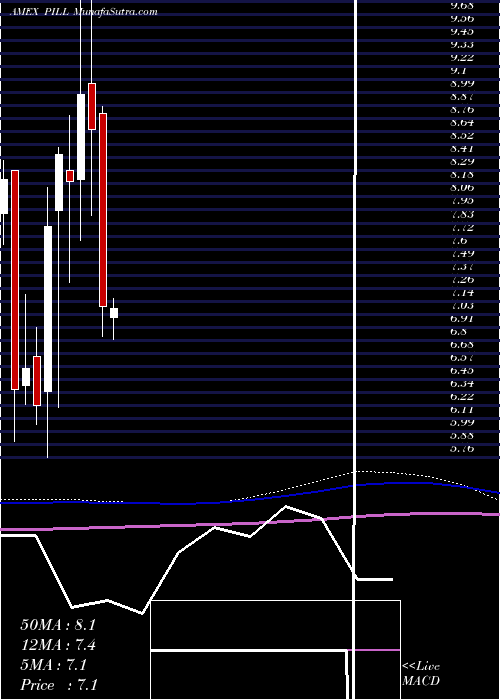Click the AMEX PILL chart title
Image resolution: width=500 pixels, height=700 pixels.
pyautogui.click(x=39, y=12)
